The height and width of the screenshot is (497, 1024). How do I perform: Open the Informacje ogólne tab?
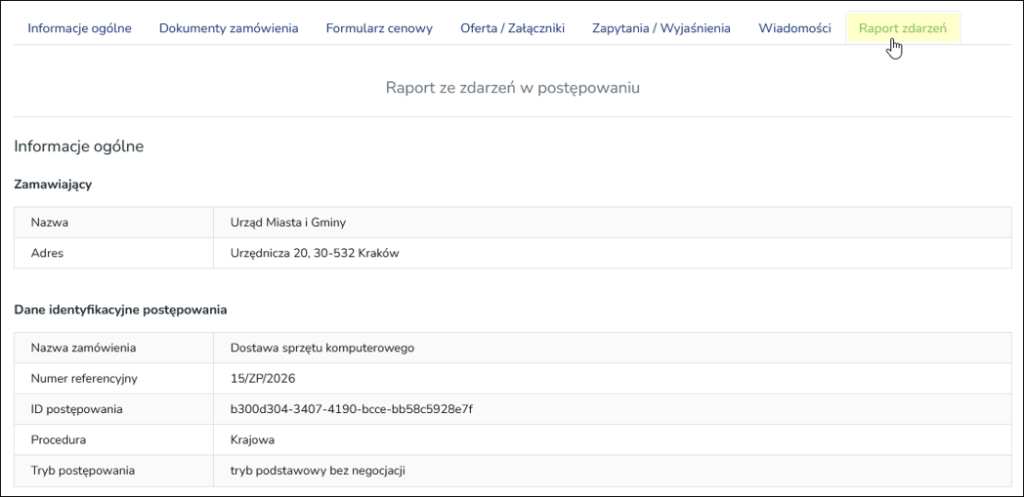tap(79, 28)
